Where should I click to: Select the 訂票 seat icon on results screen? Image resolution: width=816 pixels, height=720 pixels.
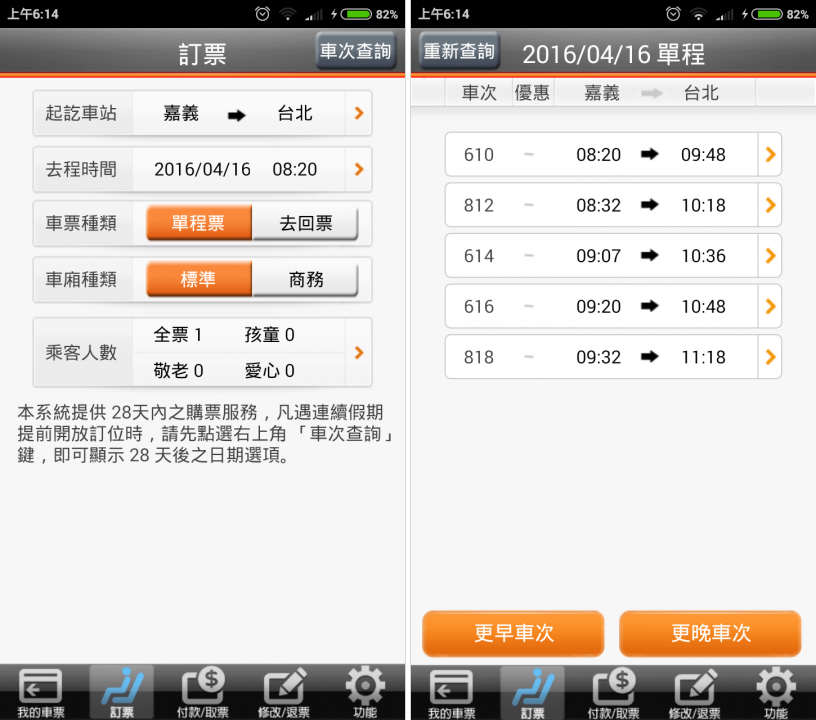(x=531, y=690)
